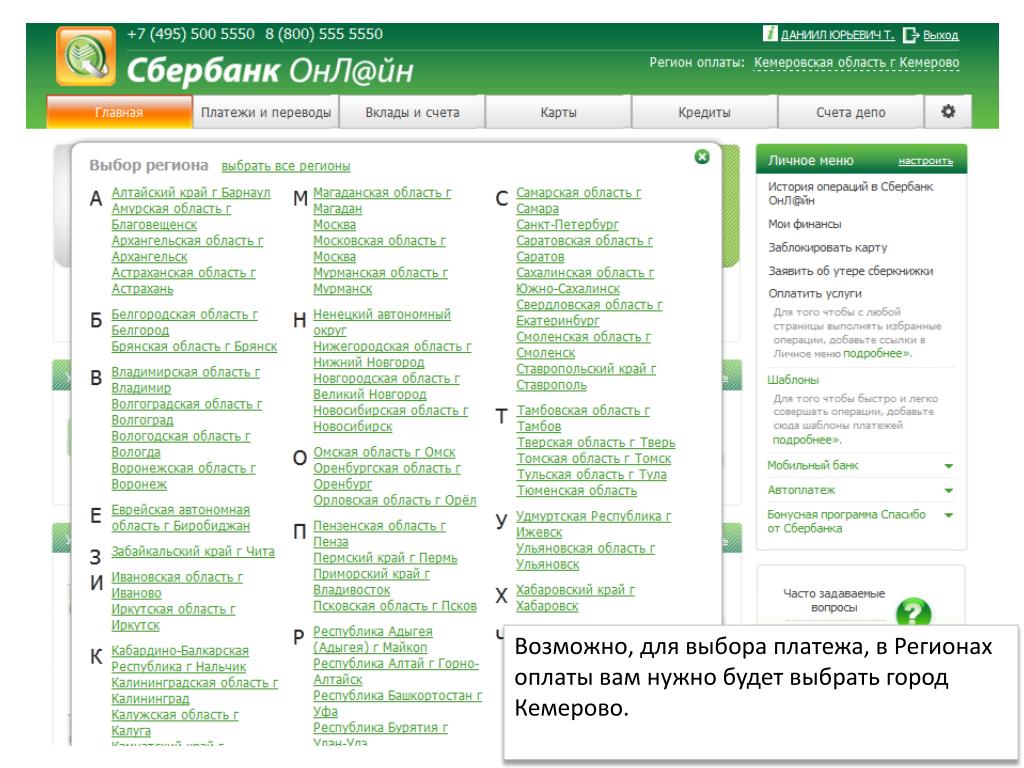Open profile link ДАНИИЛ ЮРЬЕВИЧ Т.
Viewport: 1024px width, 768px height.
point(837,35)
